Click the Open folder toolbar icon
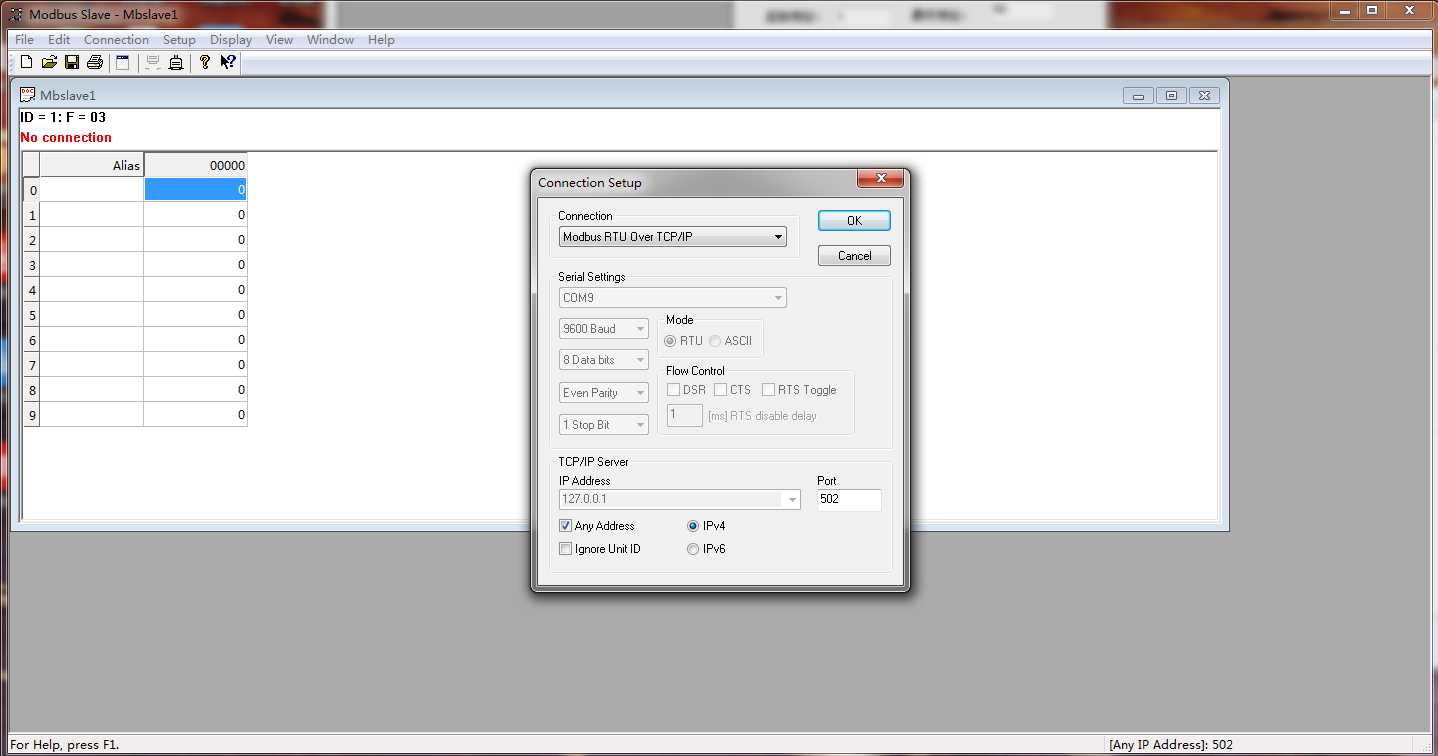The width and height of the screenshot is (1438, 756). 49,62
